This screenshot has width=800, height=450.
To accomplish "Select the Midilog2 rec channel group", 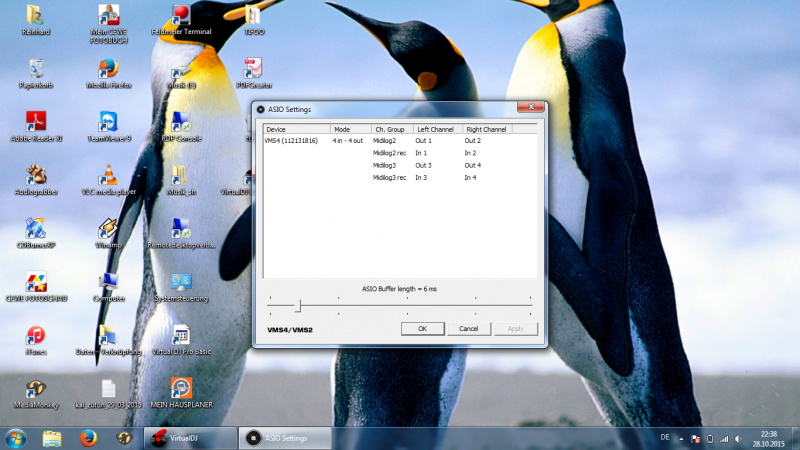I will 389,153.
